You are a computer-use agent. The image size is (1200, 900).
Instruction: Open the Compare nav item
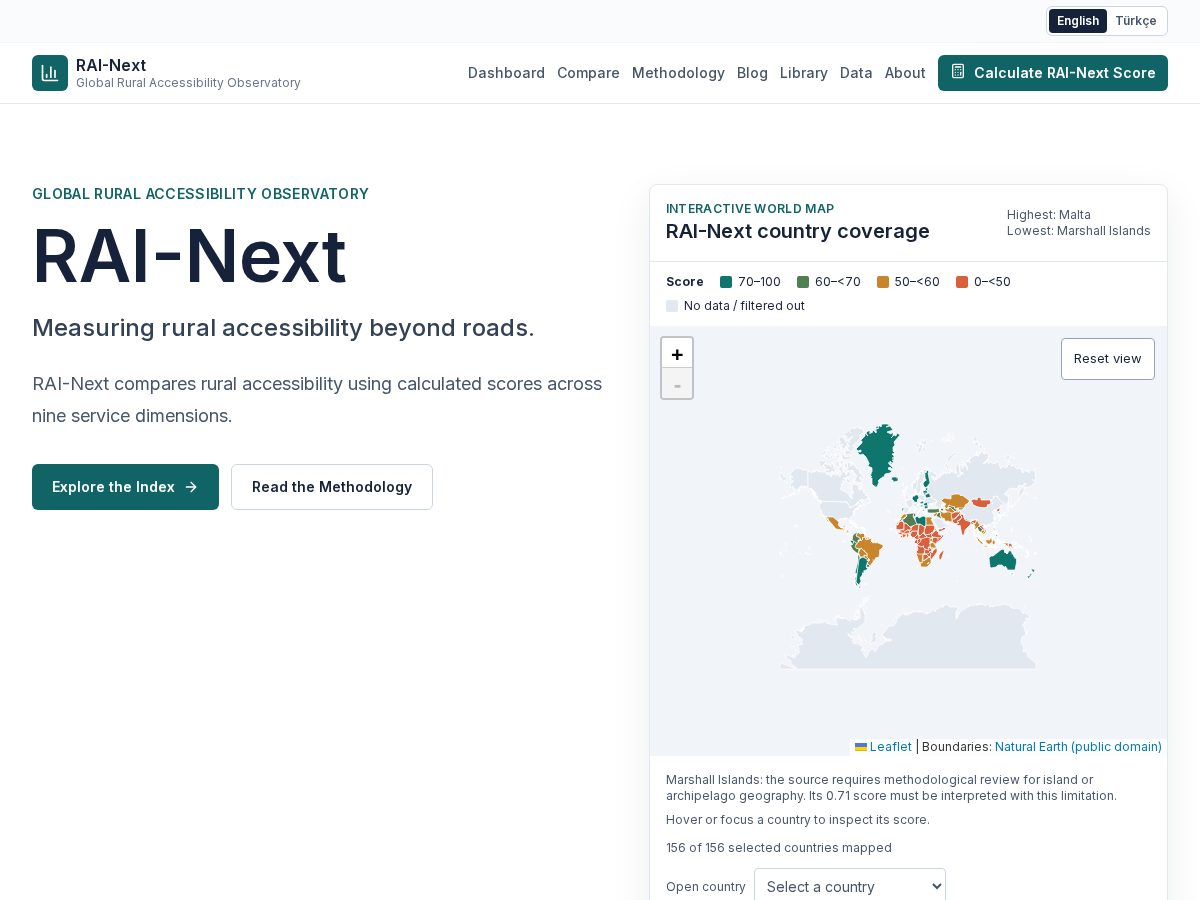pyautogui.click(x=588, y=73)
